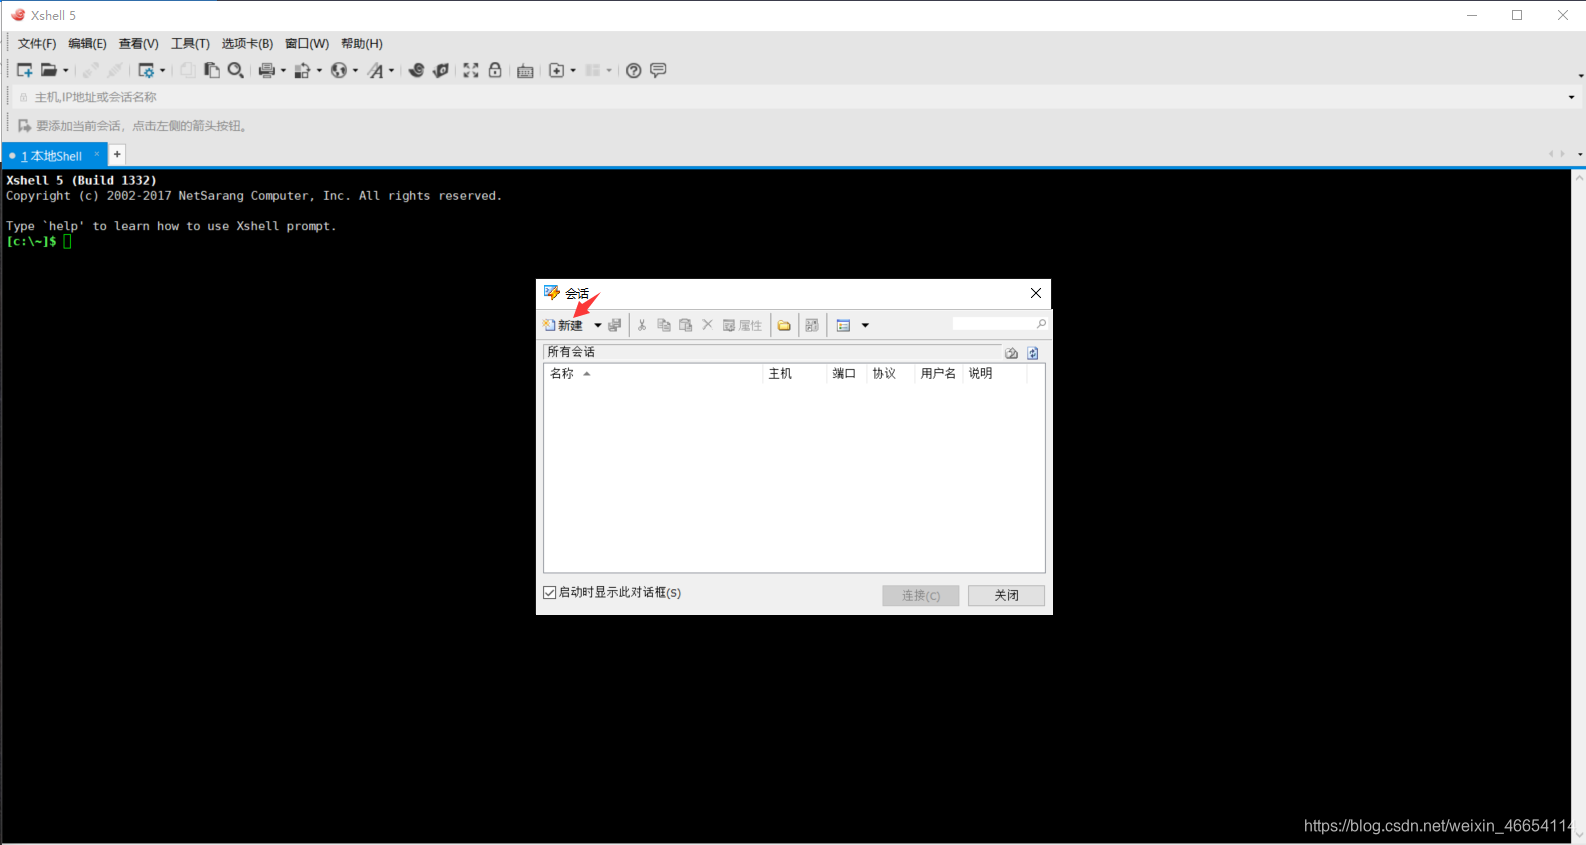The height and width of the screenshot is (845, 1586).
Task: Sort by the 主机 column header
Action: (x=795, y=373)
